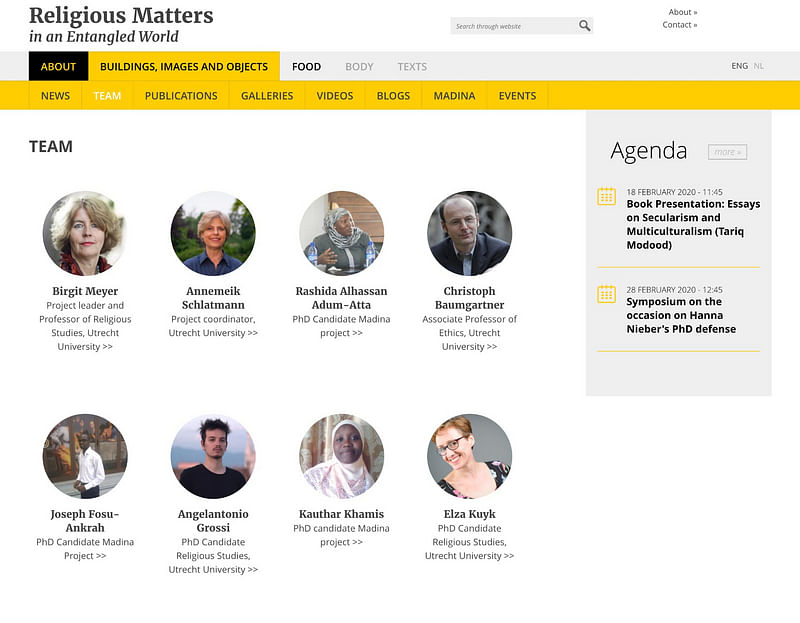Click calendar icon for 28 February event
Image resolution: width=800 pixels, height=623 pixels.
[606, 294]
